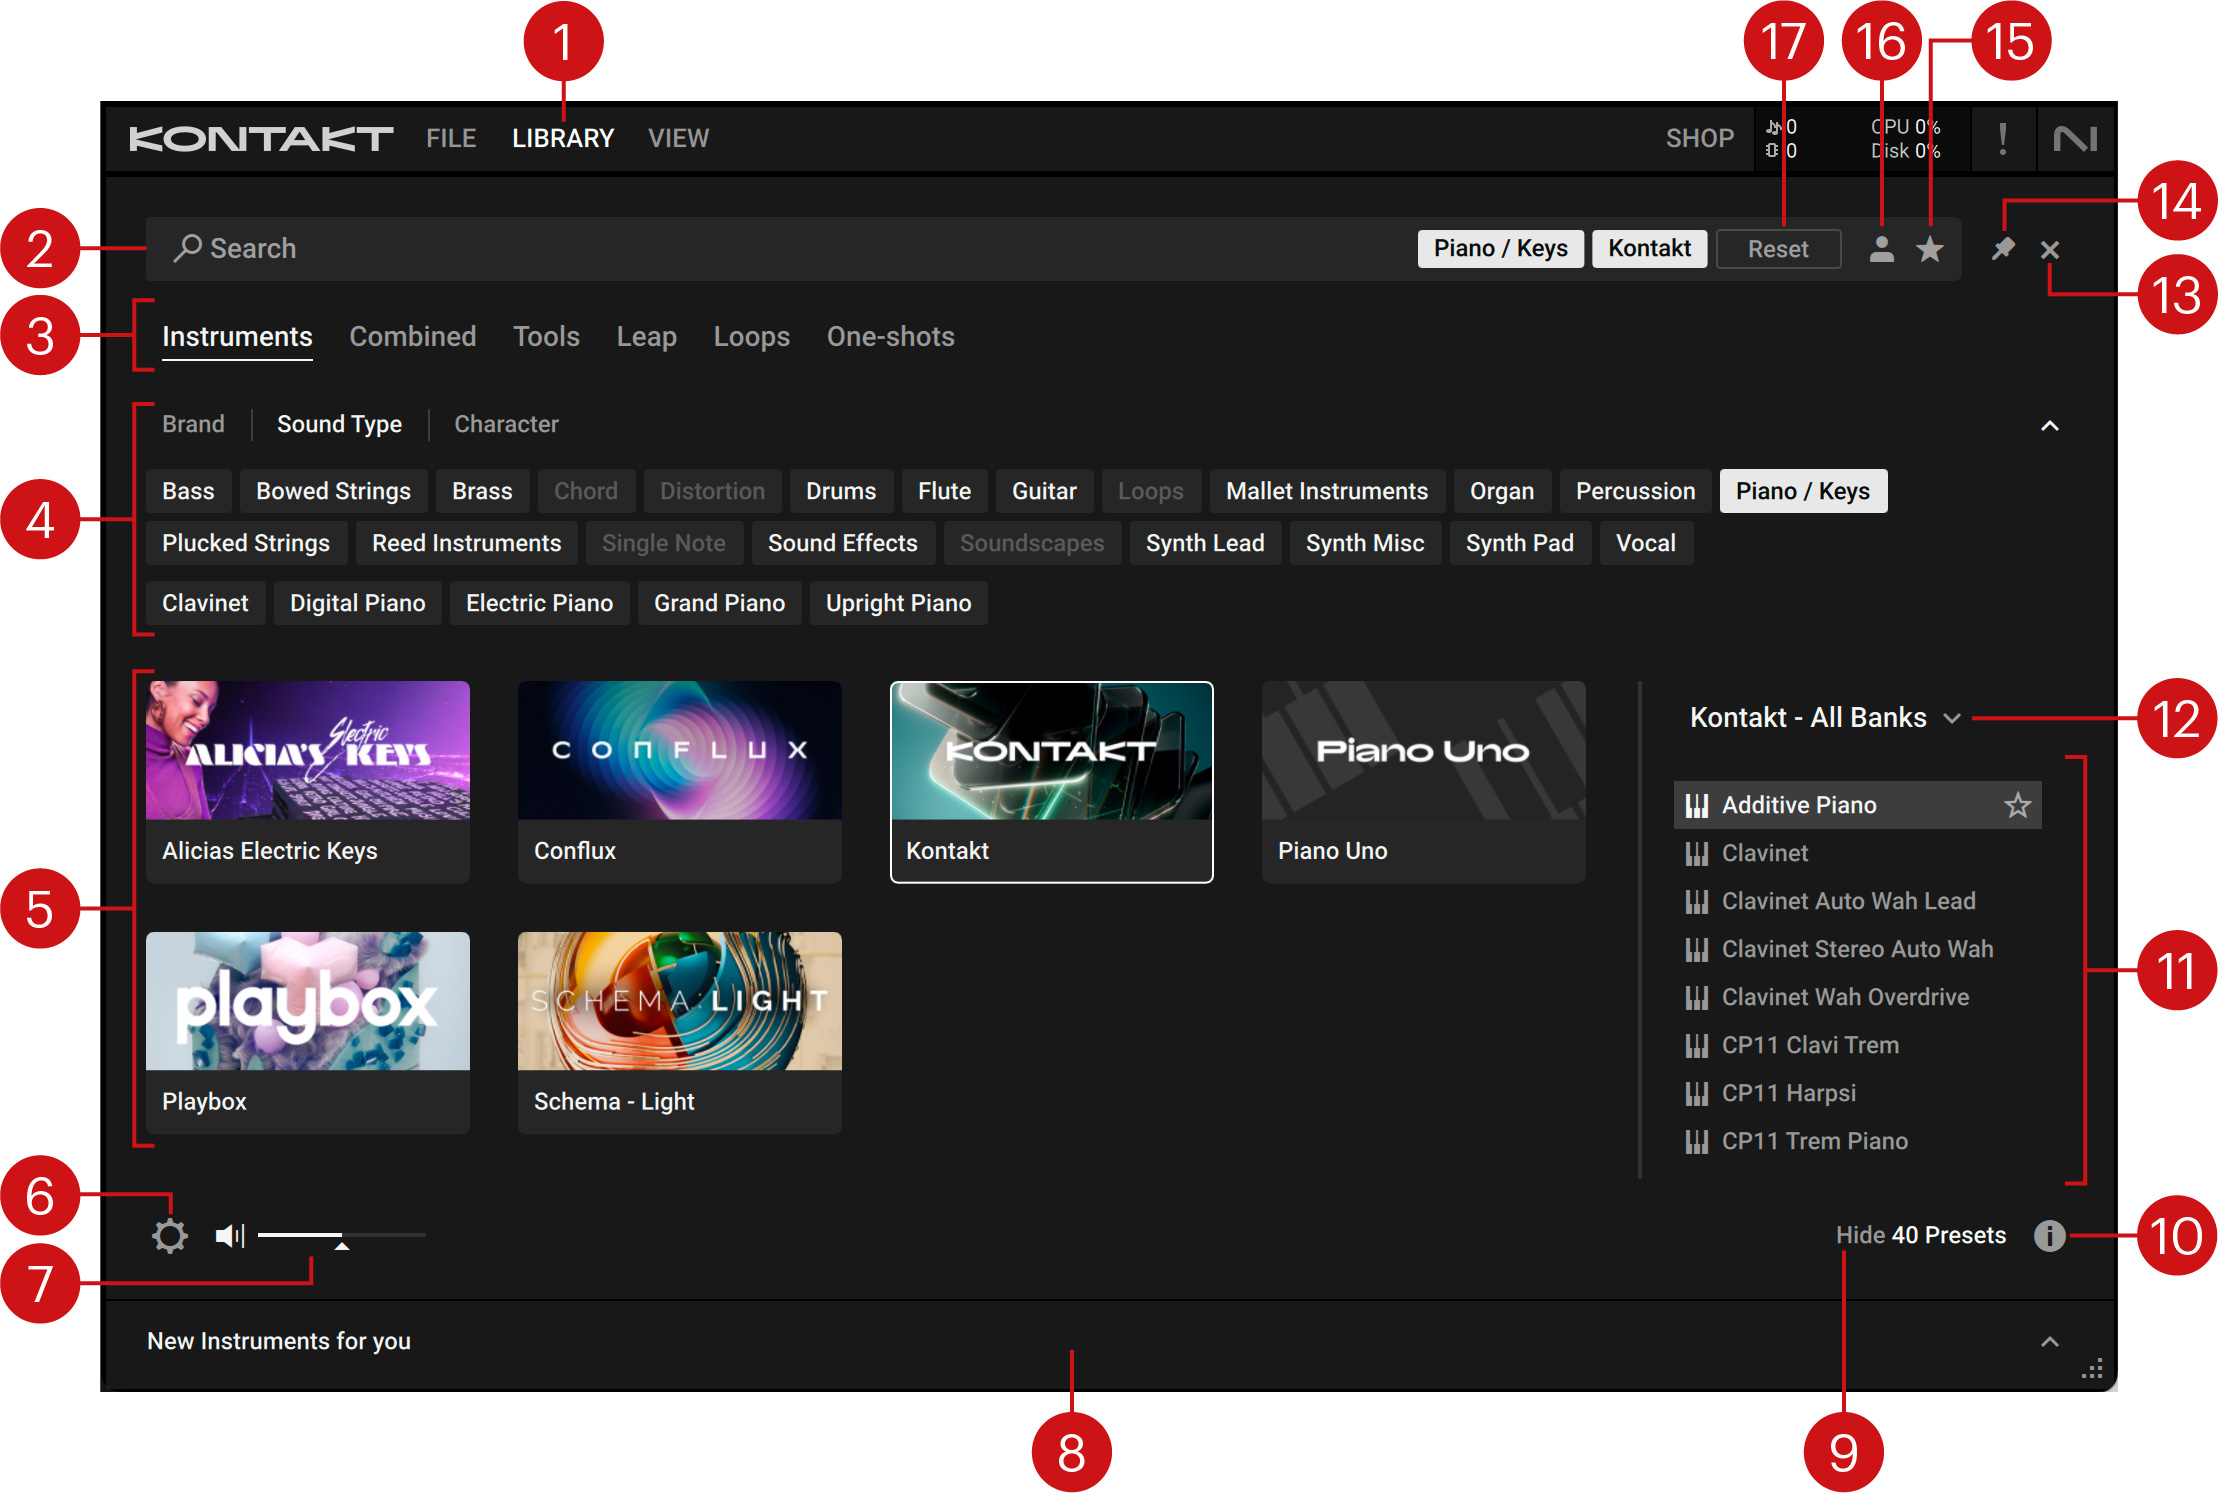This screenshot has width=2218, height=1493.
Task: Favorite Additive Piano with star outline
Action: [2017, 805]
